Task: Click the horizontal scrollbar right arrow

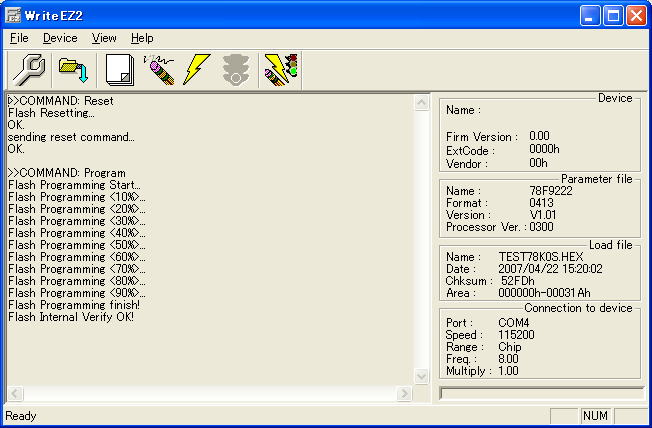Action: pyautogui.click(x=405, y=394)
